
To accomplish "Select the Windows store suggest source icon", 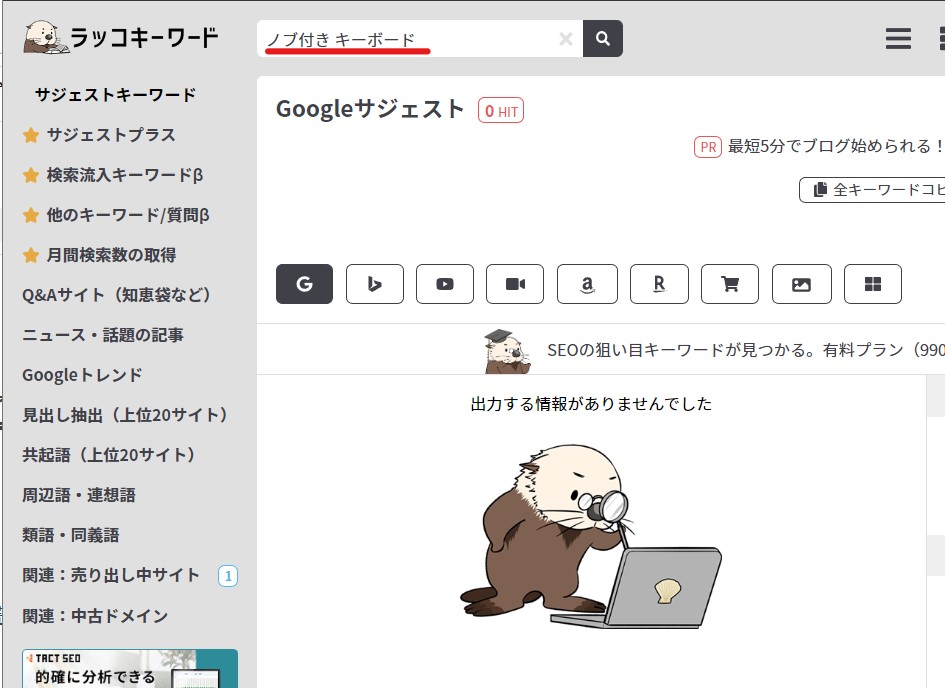I will coord(873,284).
